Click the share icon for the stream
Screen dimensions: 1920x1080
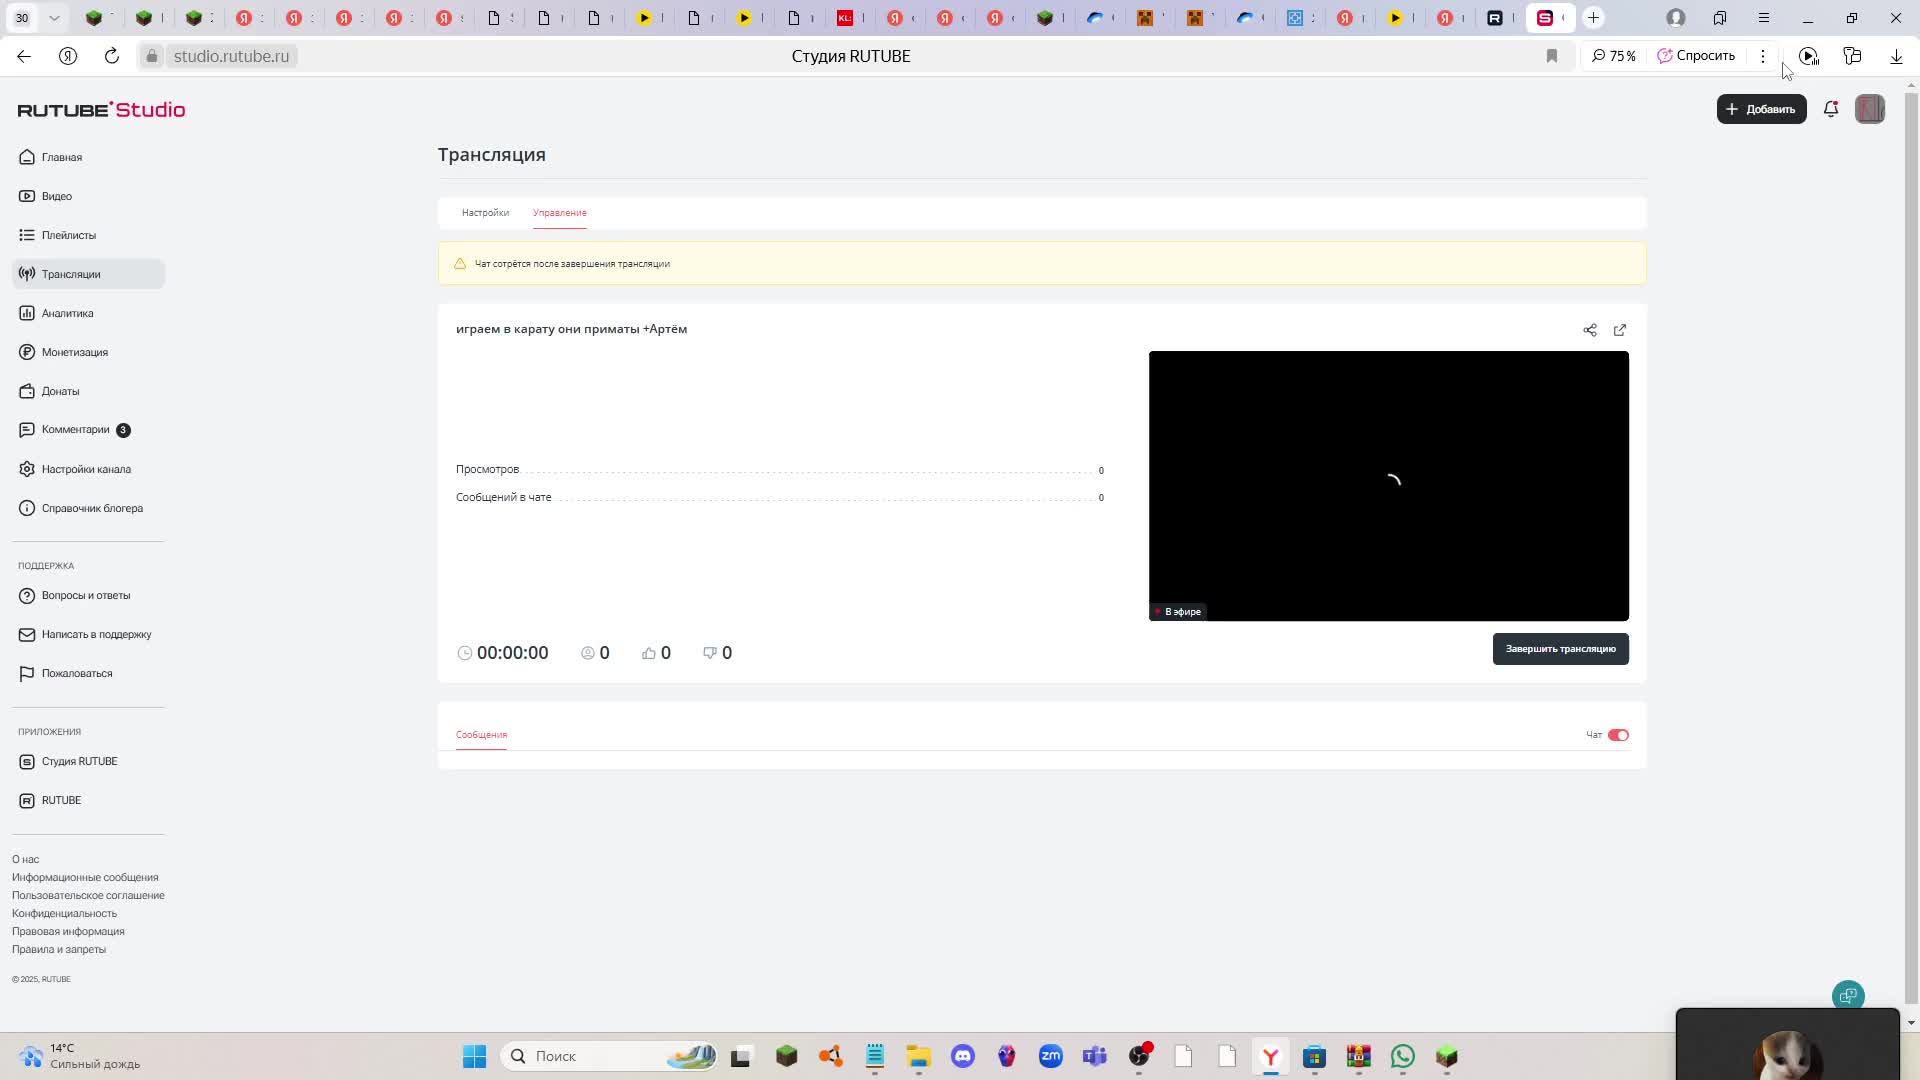tap(1590, 330)
